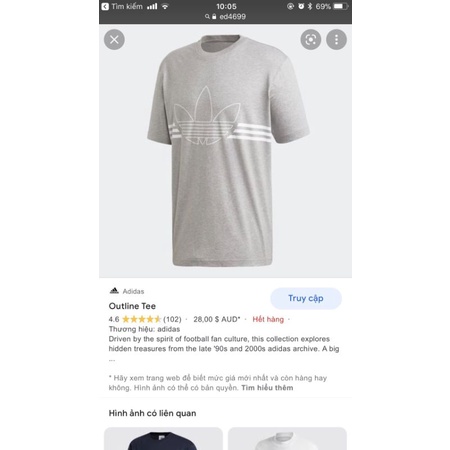
Task: Tap the Adidas source name
Action: click(133, 291)
